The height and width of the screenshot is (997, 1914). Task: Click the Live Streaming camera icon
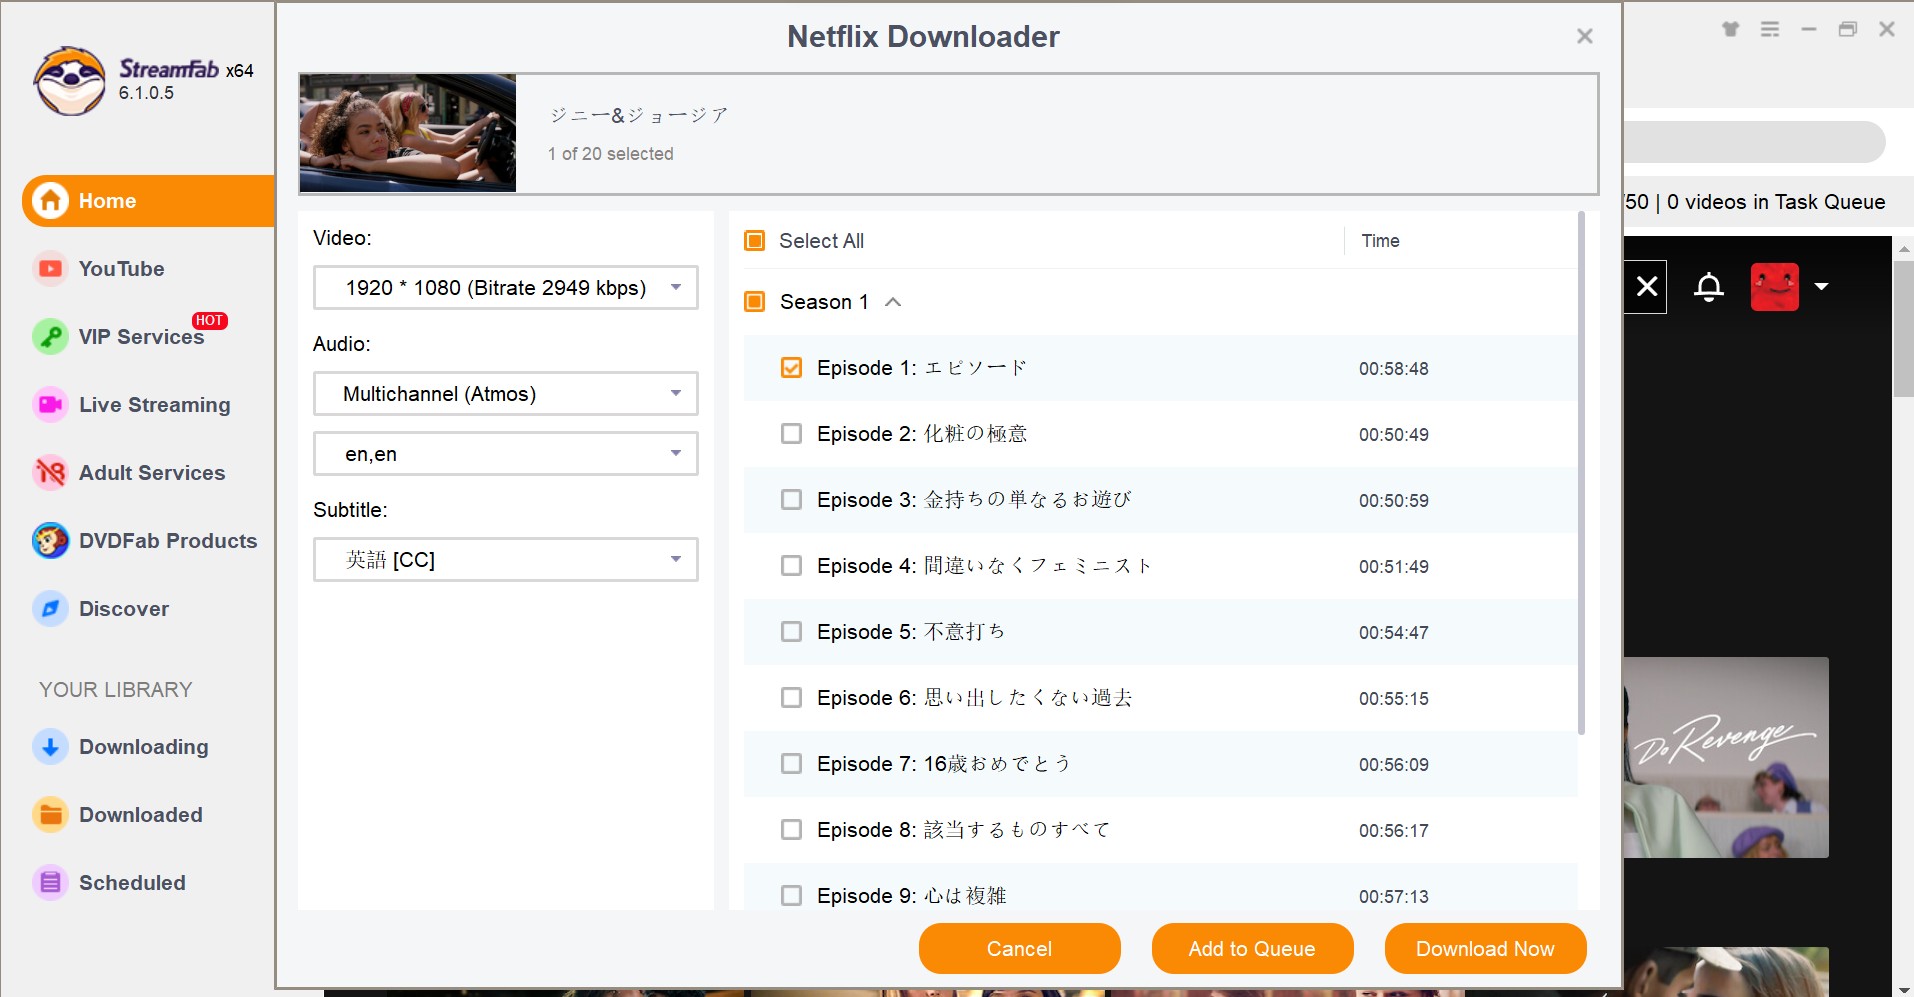coord(50,405)
